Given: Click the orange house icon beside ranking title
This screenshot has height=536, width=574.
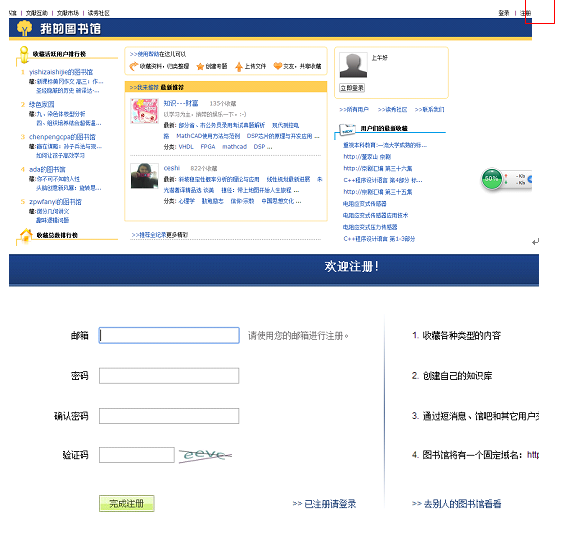Looking at the screenshot, I should point(26,235).
